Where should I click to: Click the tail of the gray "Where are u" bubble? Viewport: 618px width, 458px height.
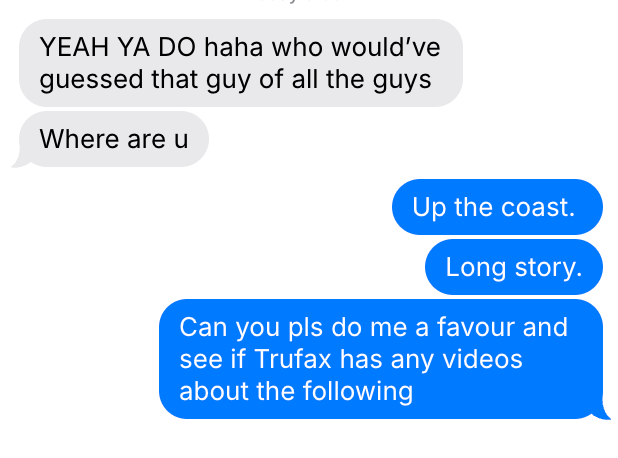(19, 161)
